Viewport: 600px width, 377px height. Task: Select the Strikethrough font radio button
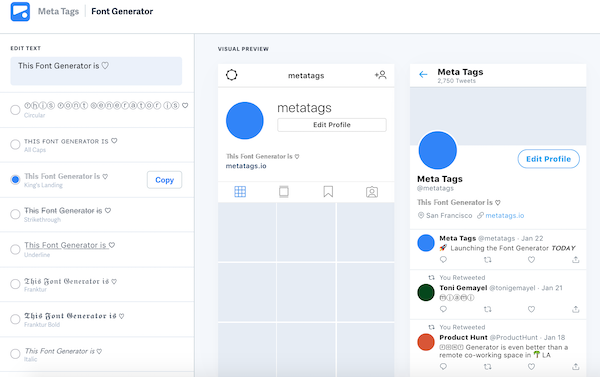15,214
